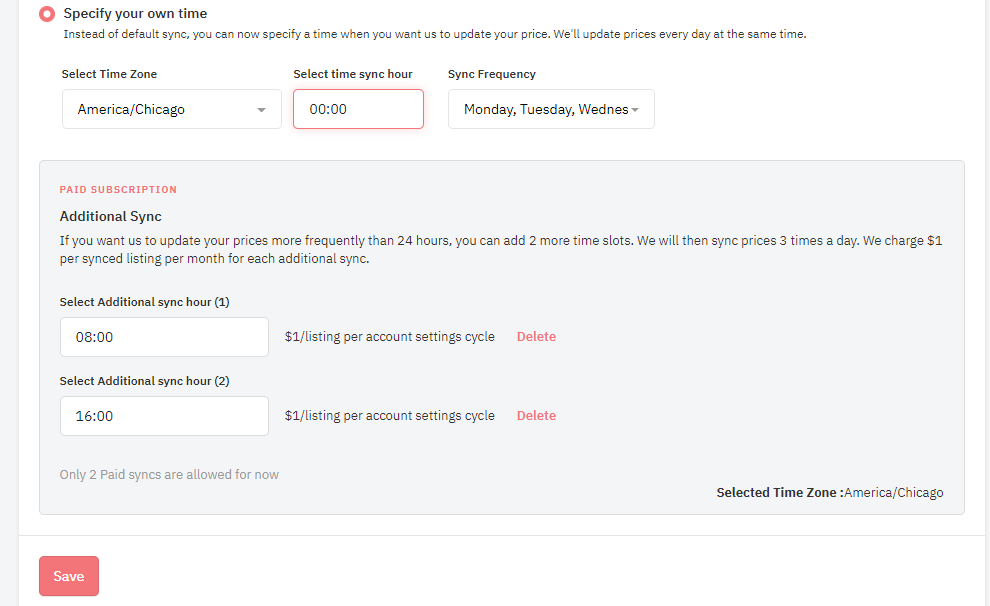Click the 'Specify your own time' label text
Viewport: 990px width, 606px height.
(x=135, y=14)
